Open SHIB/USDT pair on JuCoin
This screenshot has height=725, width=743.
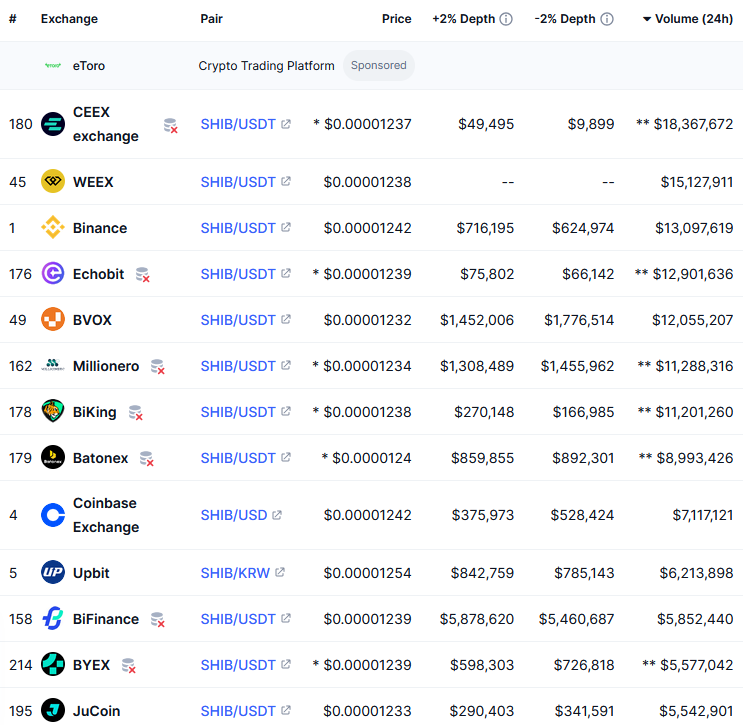pyautogui.click(x=238, y=711)
